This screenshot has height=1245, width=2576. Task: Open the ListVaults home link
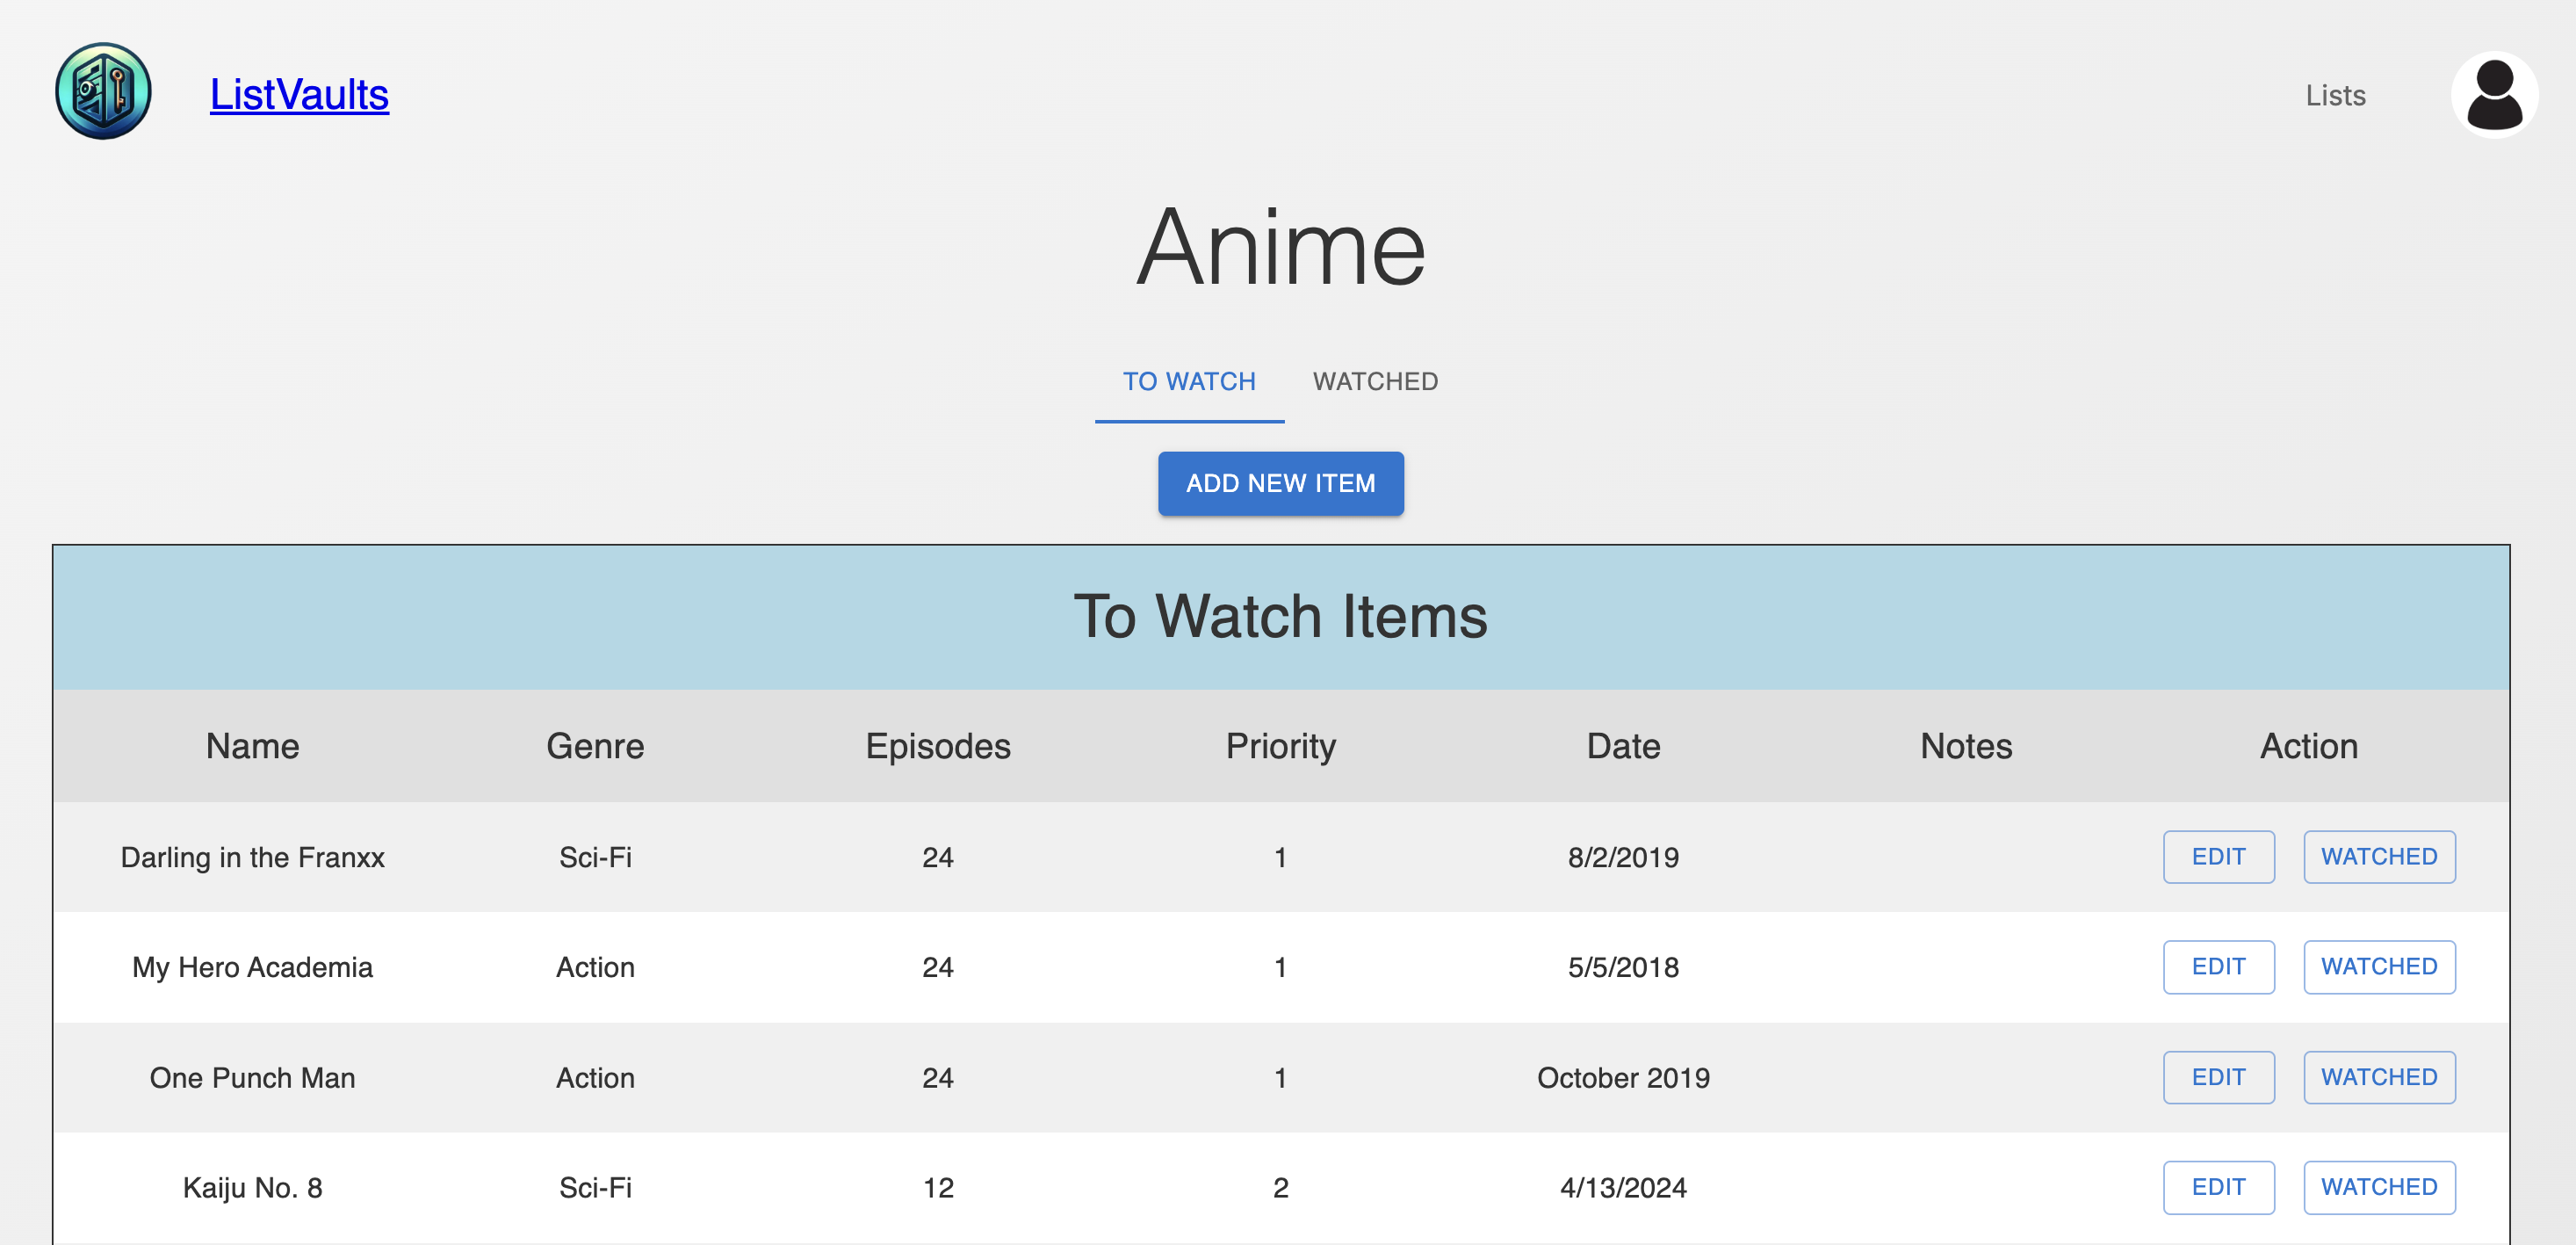point(299,94)
